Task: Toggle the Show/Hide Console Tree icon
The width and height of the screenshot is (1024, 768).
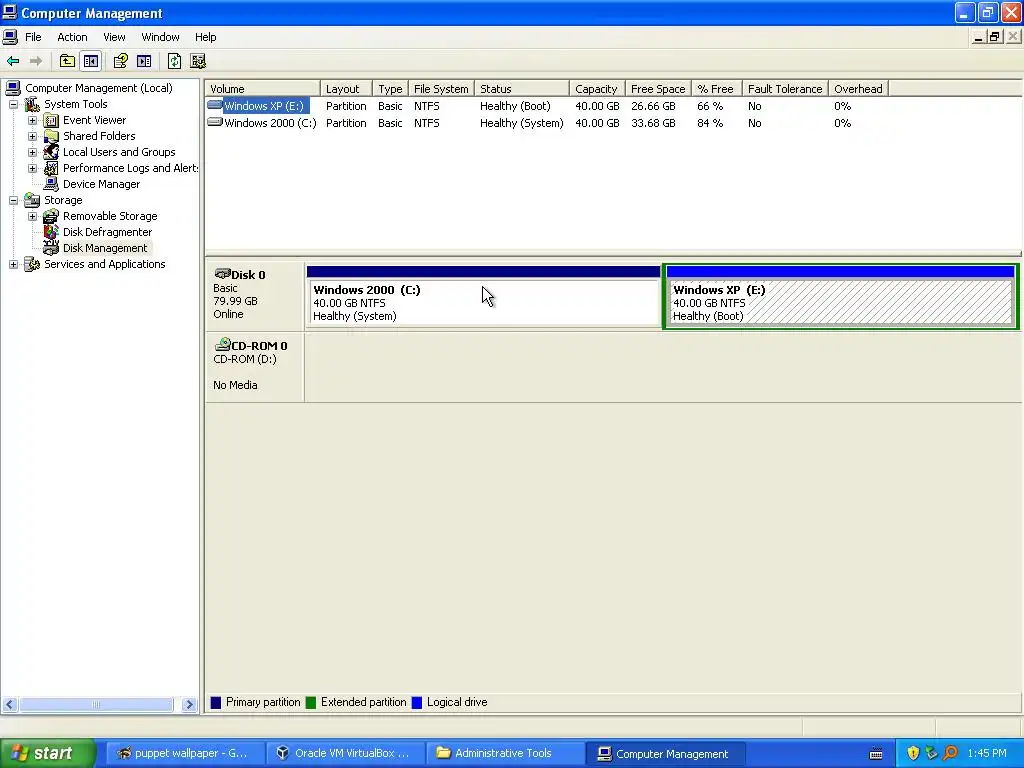Action: [x=91, y=61]
